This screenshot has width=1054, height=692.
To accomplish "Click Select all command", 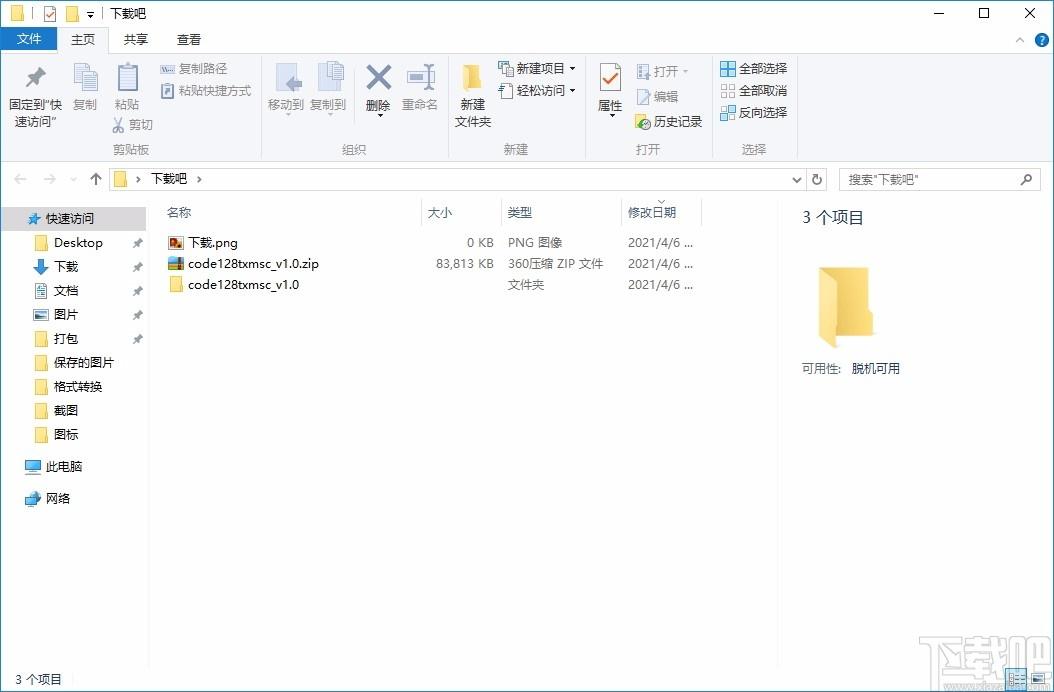I will click(754, 69).
